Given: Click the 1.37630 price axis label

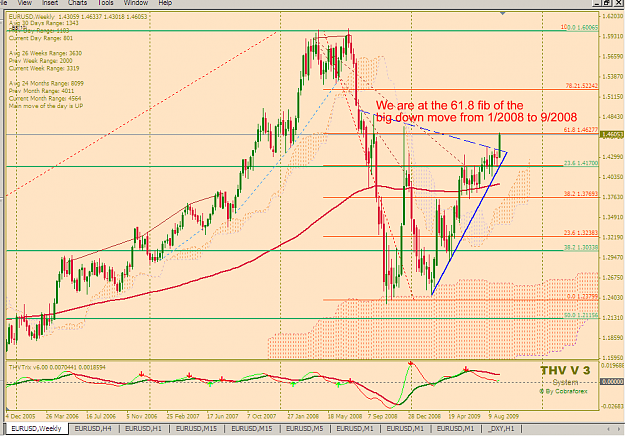Looking at the screenshot, I should click(612, 197).
